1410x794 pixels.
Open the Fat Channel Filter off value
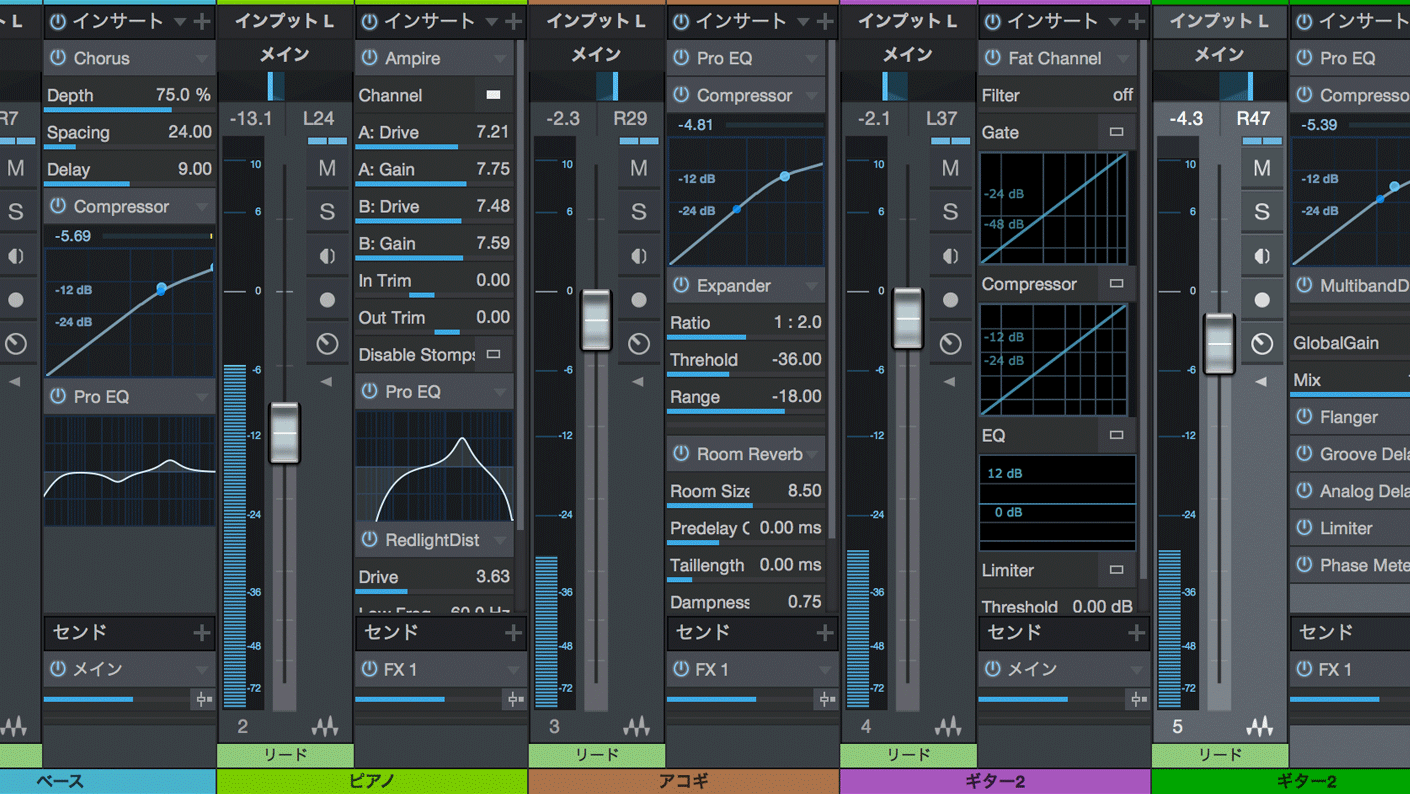click(x=1123, y=95)
